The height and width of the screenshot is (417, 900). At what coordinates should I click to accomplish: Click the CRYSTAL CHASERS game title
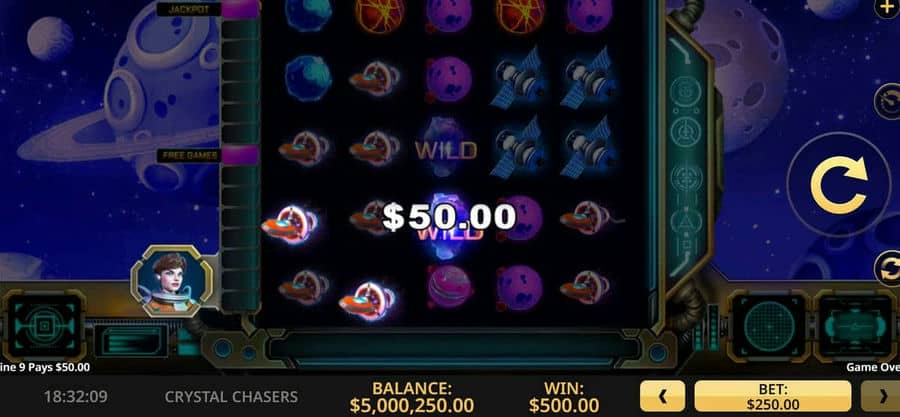(x=231, y=396)
